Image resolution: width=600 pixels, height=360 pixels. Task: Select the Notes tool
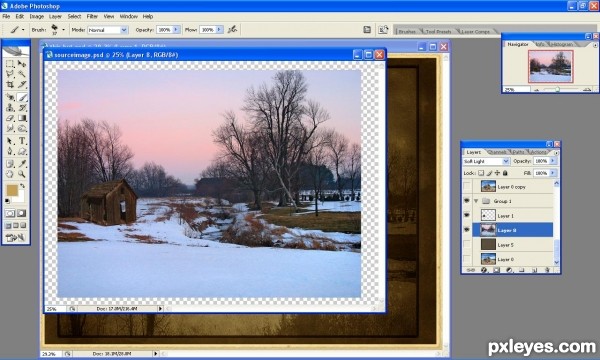tap(10, 164)
